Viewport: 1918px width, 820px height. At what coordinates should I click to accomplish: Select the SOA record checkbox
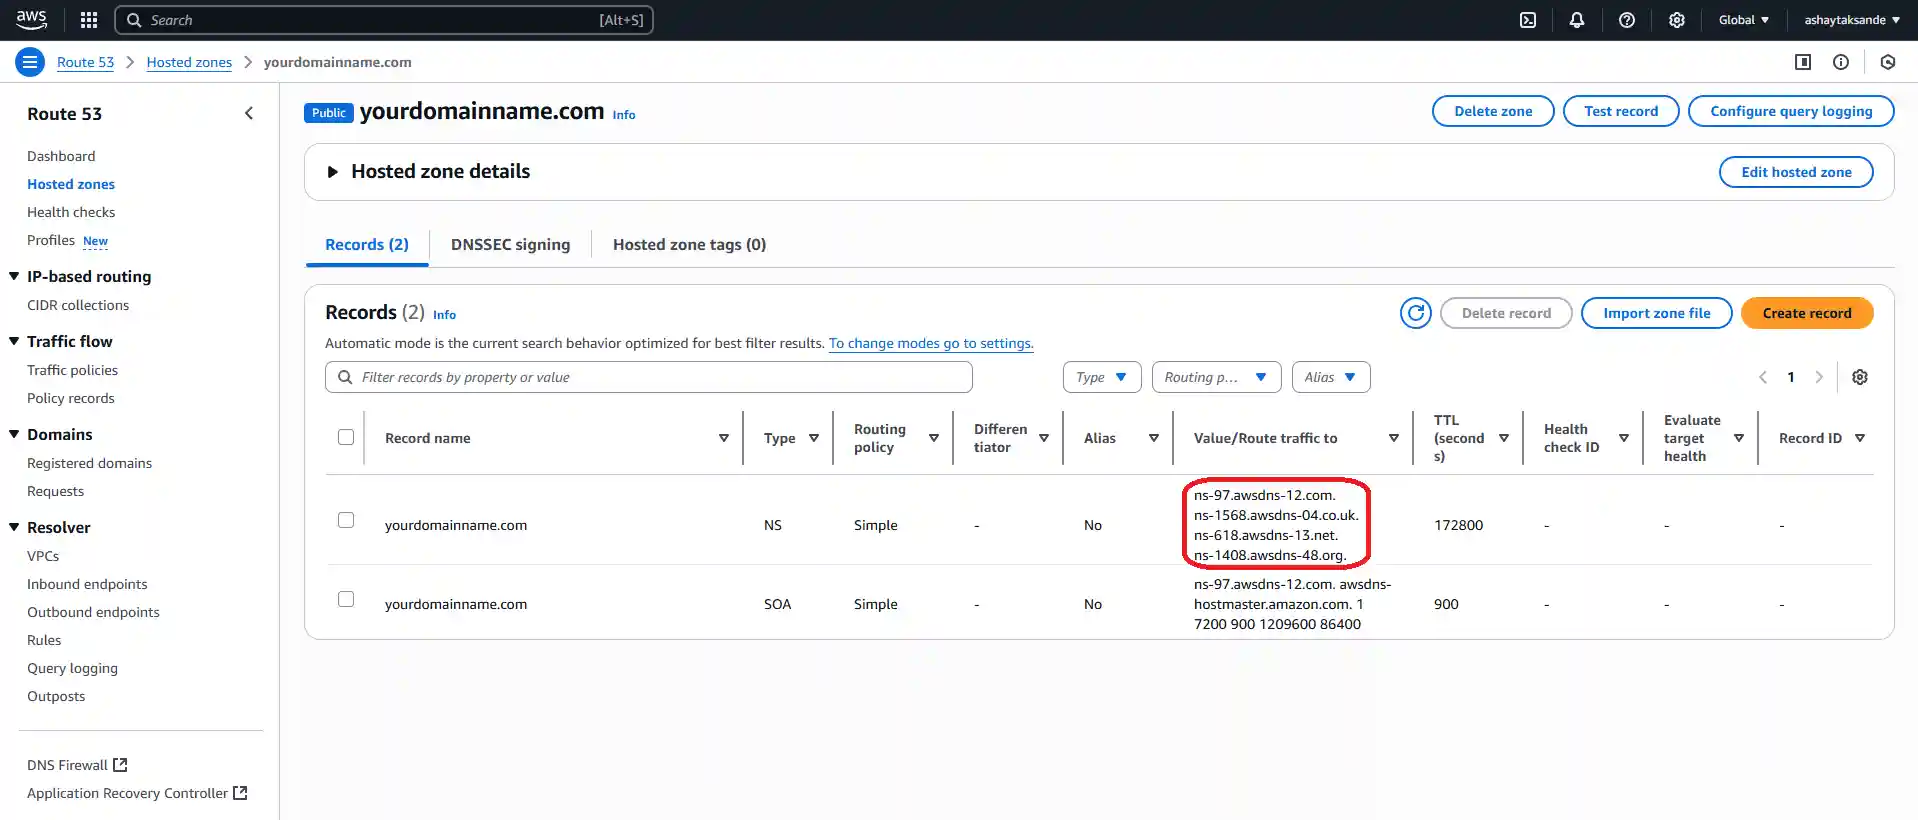pyautogui.click(x=346, y=599)
